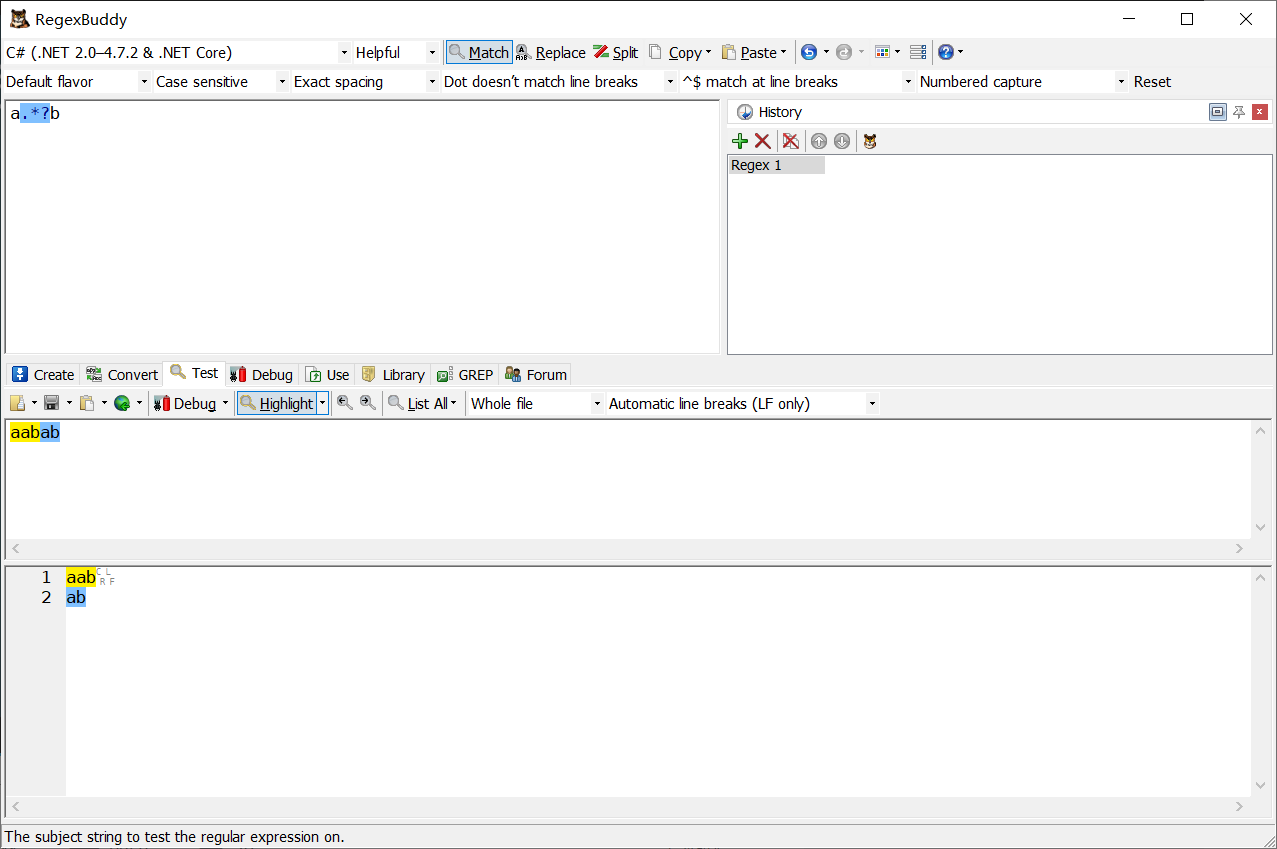This screenshot has height=849, width=1277.
Task: Open the blue Help question-mark icon
Action: click(945, 52)
